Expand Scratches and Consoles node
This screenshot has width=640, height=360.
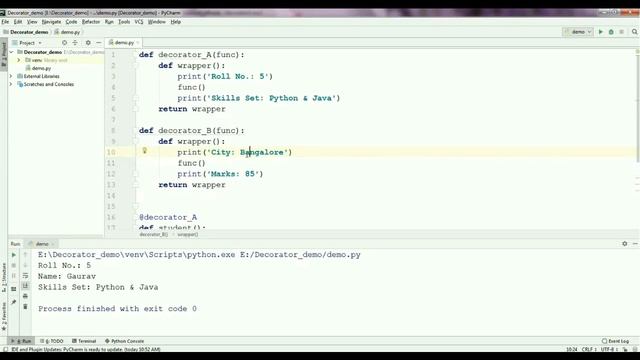pyautogui.click(x=11, y=84)
